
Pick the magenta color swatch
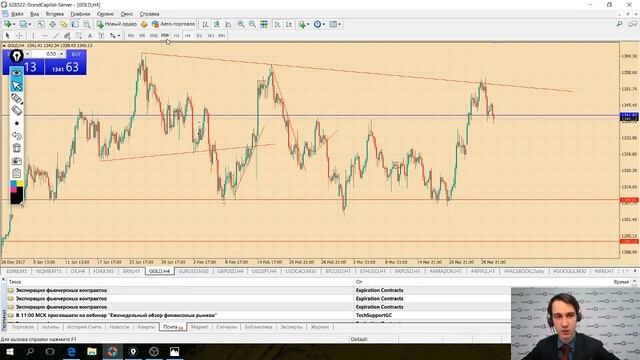click(x=13, y=190)
